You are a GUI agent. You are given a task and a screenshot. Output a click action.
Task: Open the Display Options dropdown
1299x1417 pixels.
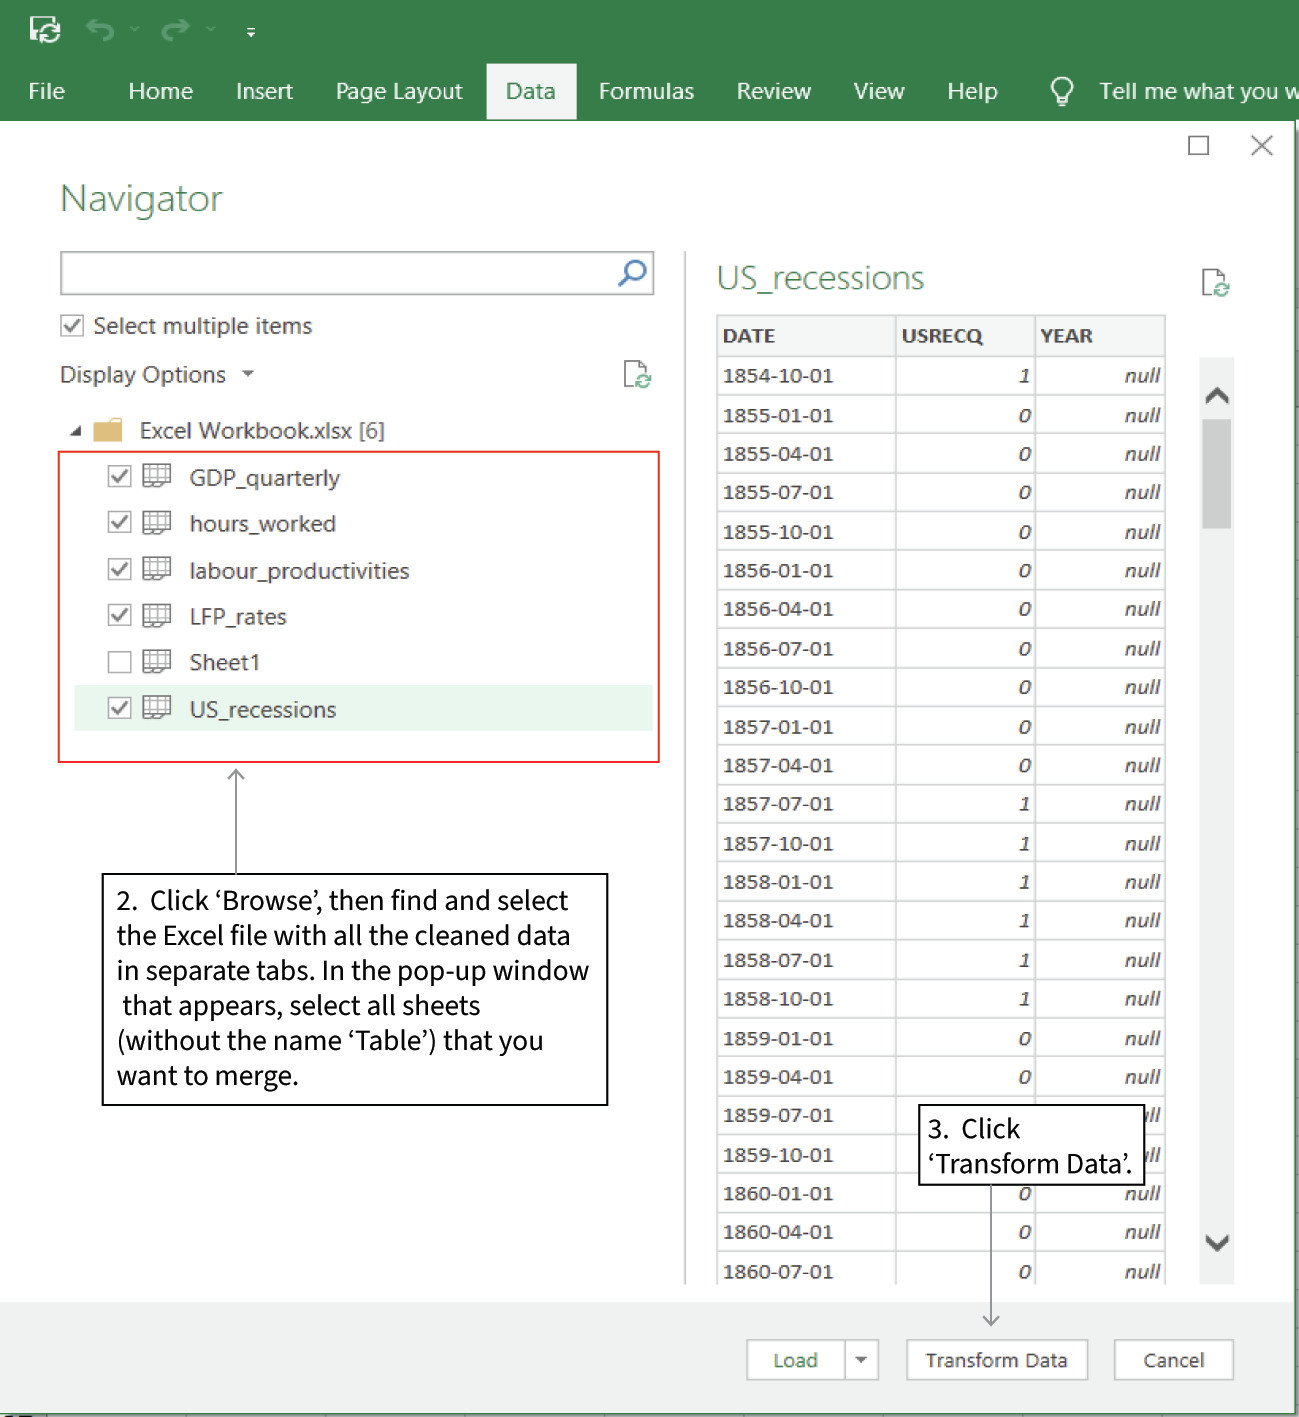click(248, 374)
